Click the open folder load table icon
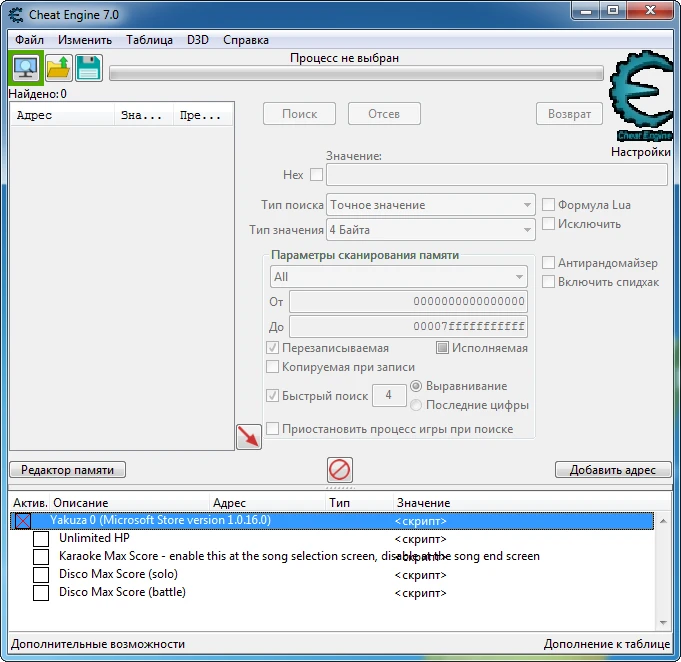The image size is (681, 662). point(59,68)
